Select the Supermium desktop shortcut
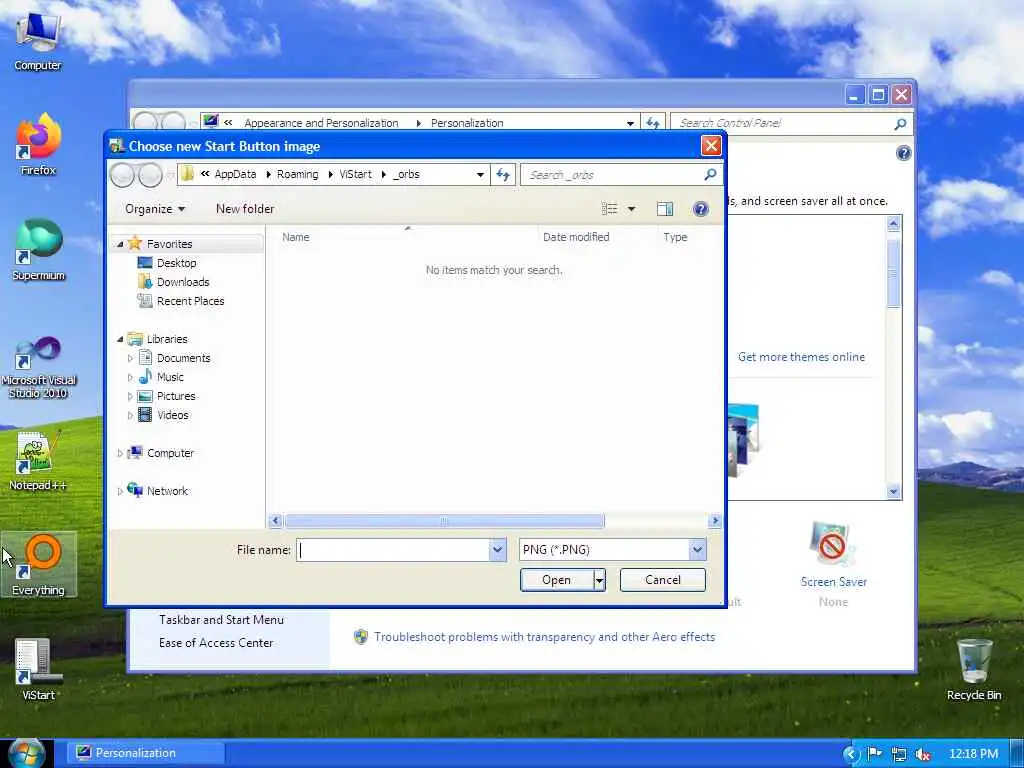 point(38,249)
